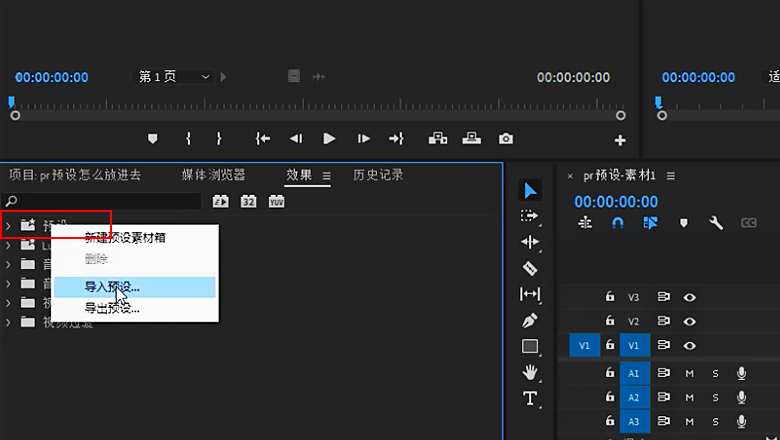Image resolution: width=780 pixels, height=440 pixels.
Task: Open the 效果 panel menu
Action: click(326, 176)
